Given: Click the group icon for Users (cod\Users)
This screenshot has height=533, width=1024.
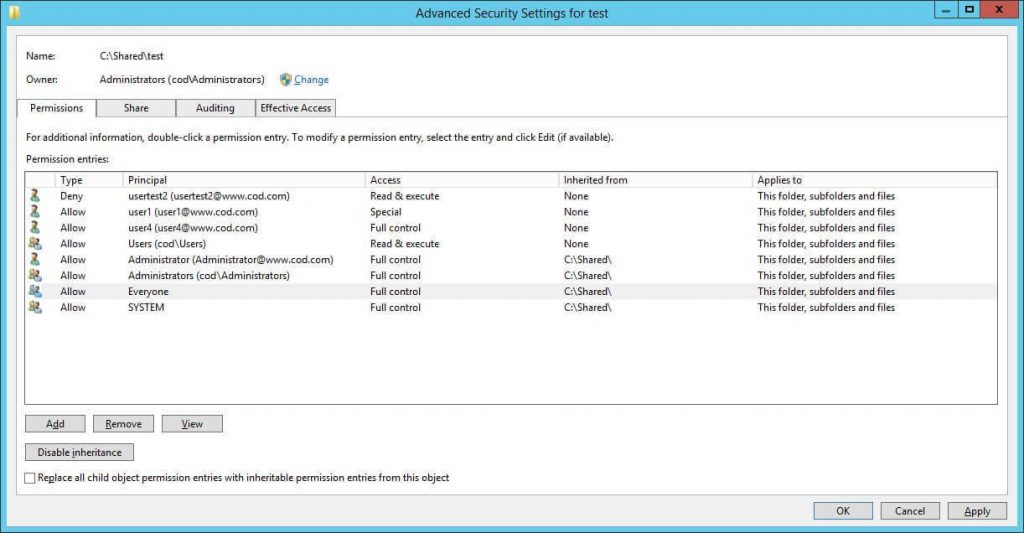Looking at the screenshot, I should point(35,244).
